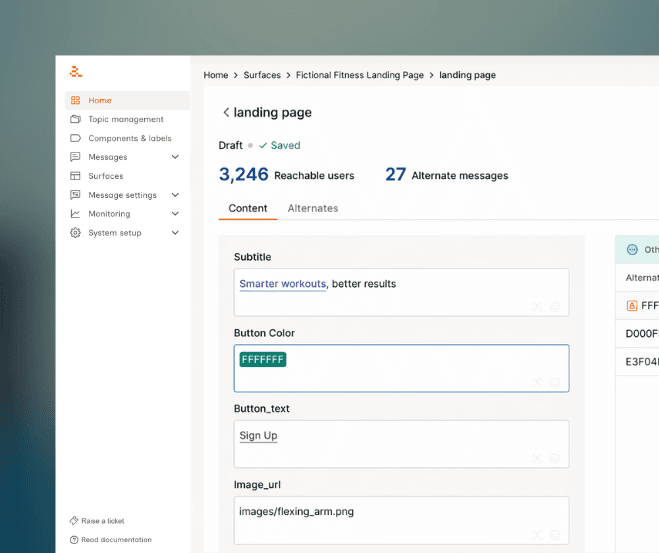
Task: Open Components & labels
Action: pyautogui.click(x=130, y=138)
